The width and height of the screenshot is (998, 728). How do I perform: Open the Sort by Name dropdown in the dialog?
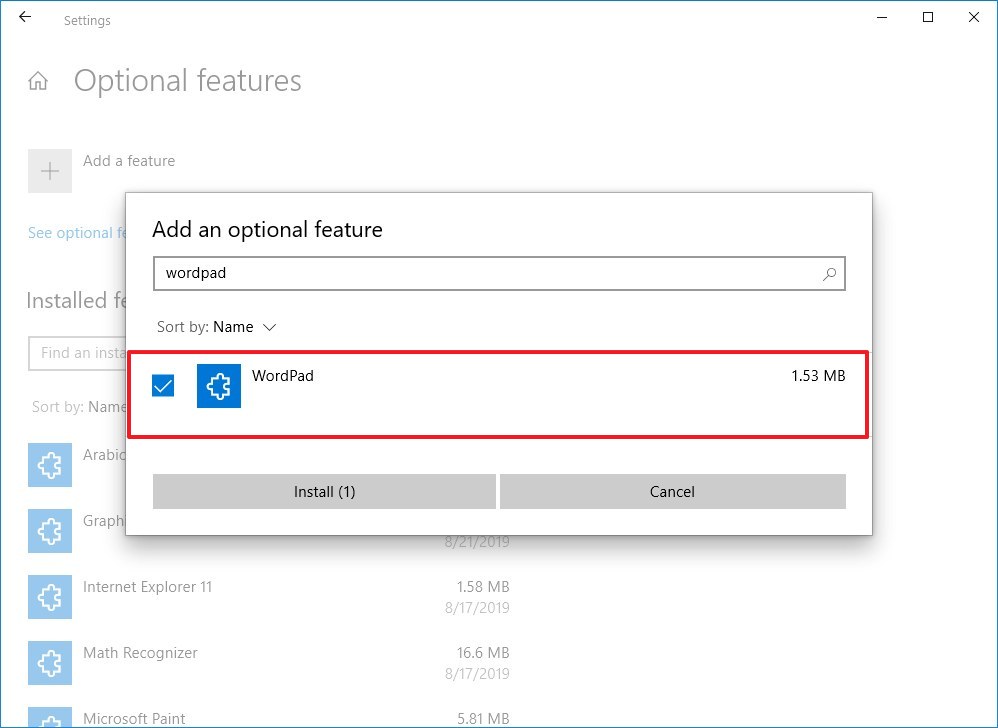click(217, 327)
